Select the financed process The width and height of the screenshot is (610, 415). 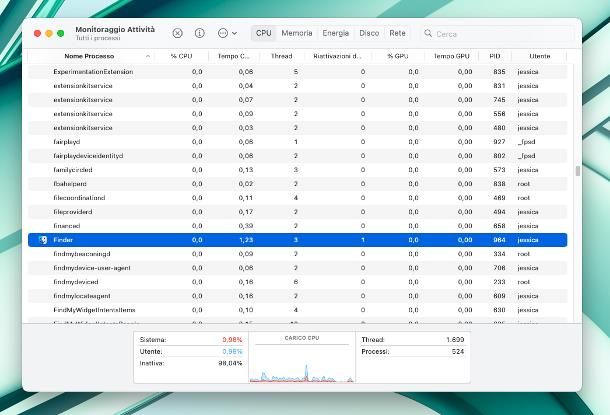pyautogui.click(x=298, y=226)
